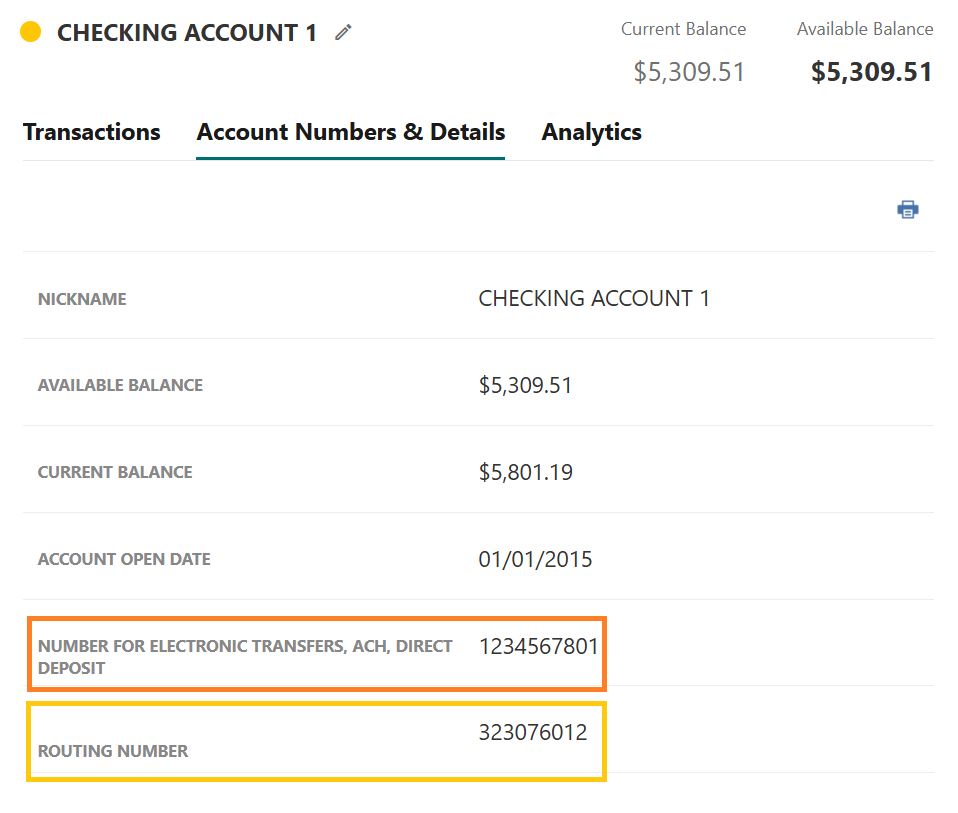Image resolution: width=958 pixels, height=813 pixels.
Task: Click the printer icon to print details
Action: (x=907, y=209)
